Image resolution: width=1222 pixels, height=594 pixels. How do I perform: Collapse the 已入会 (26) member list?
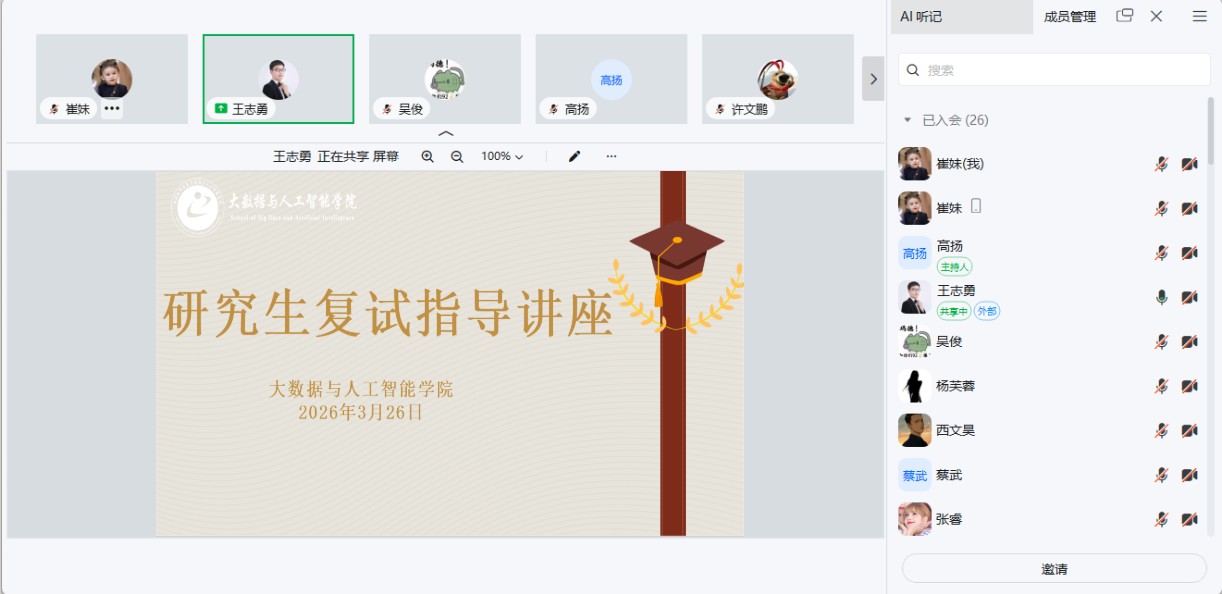click(908, 120)
